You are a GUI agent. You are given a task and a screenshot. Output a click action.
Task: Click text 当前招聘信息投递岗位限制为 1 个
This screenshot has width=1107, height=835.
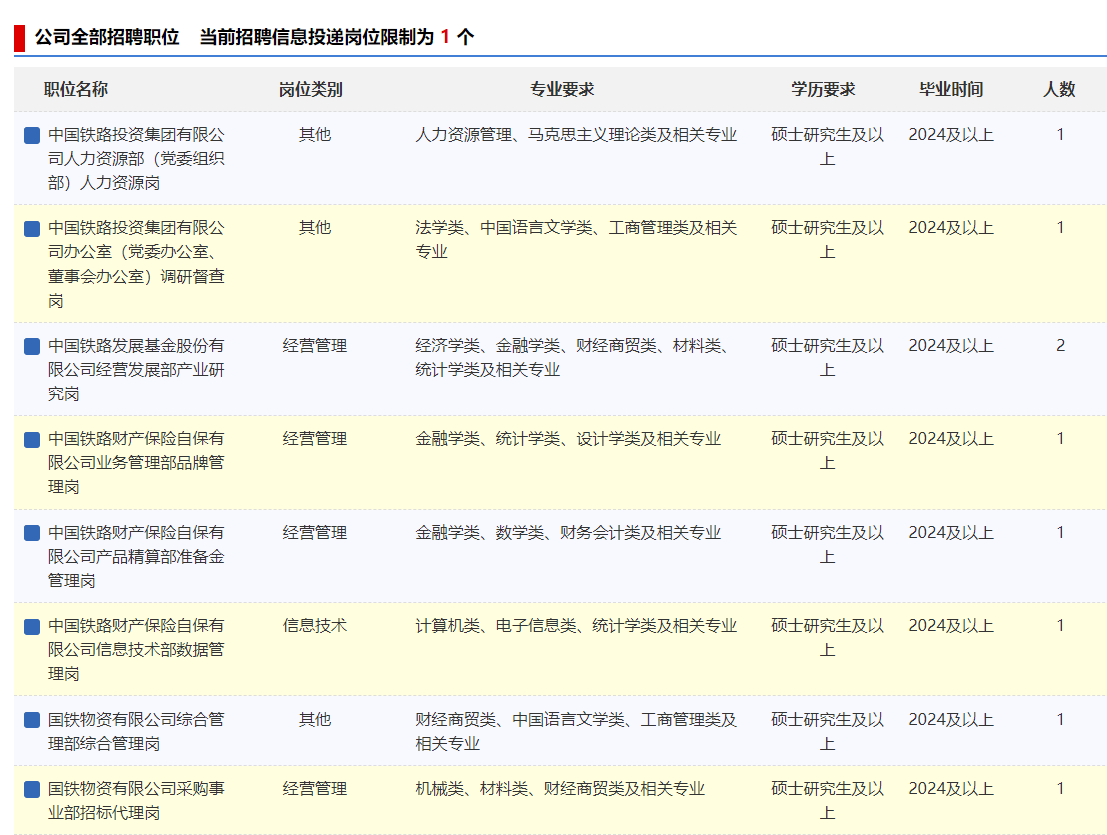(x=337, y=37)
